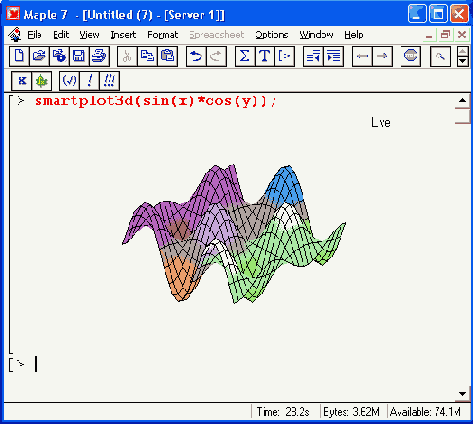The width and height of the screenshot is (473, 424).
Task: Click the worksheet scrollbar down arrow
Action: pyautogui.click(x=463, y=394)
